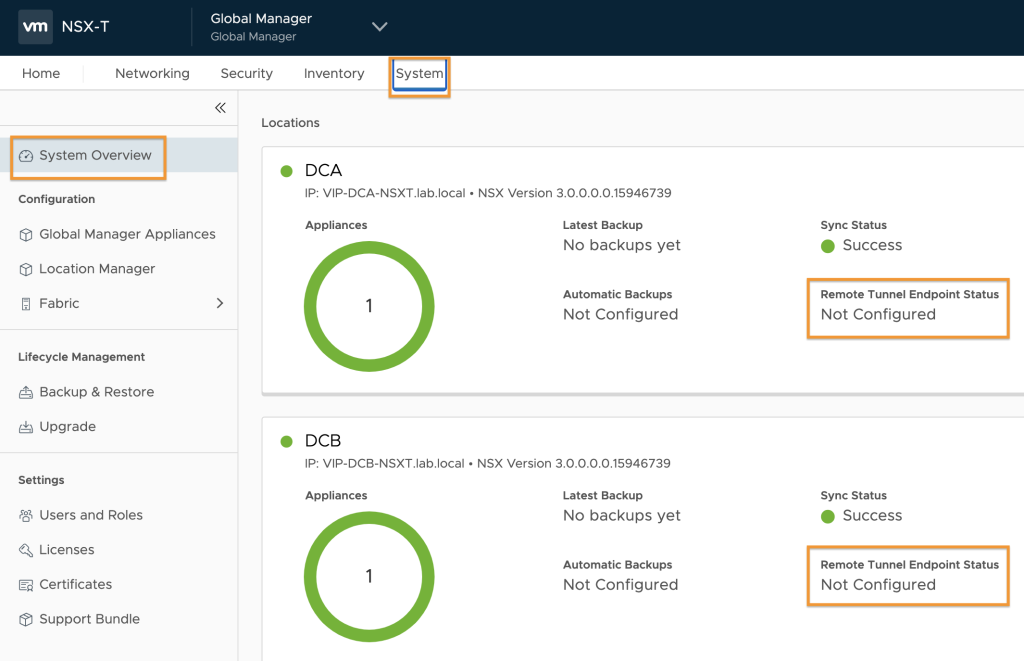The image size is (1024, 661).
Task: Expand the Fabric submenu arrow
Action: coord(220,303)
